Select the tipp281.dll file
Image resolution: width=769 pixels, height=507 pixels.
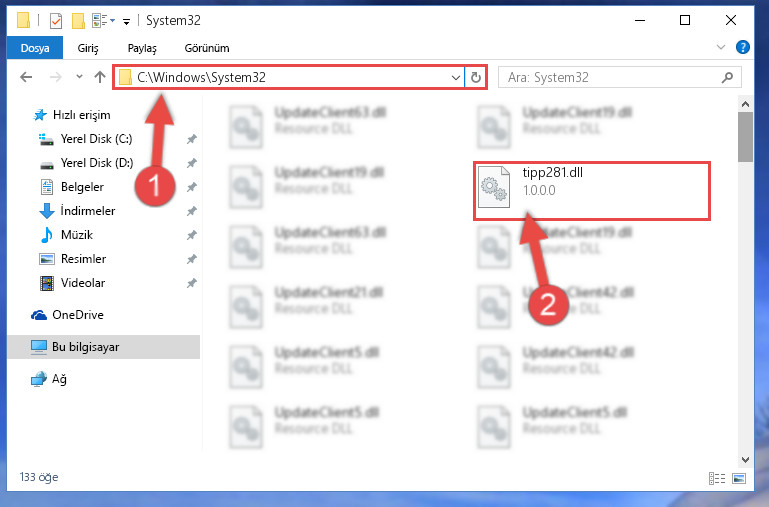(591, 191)
